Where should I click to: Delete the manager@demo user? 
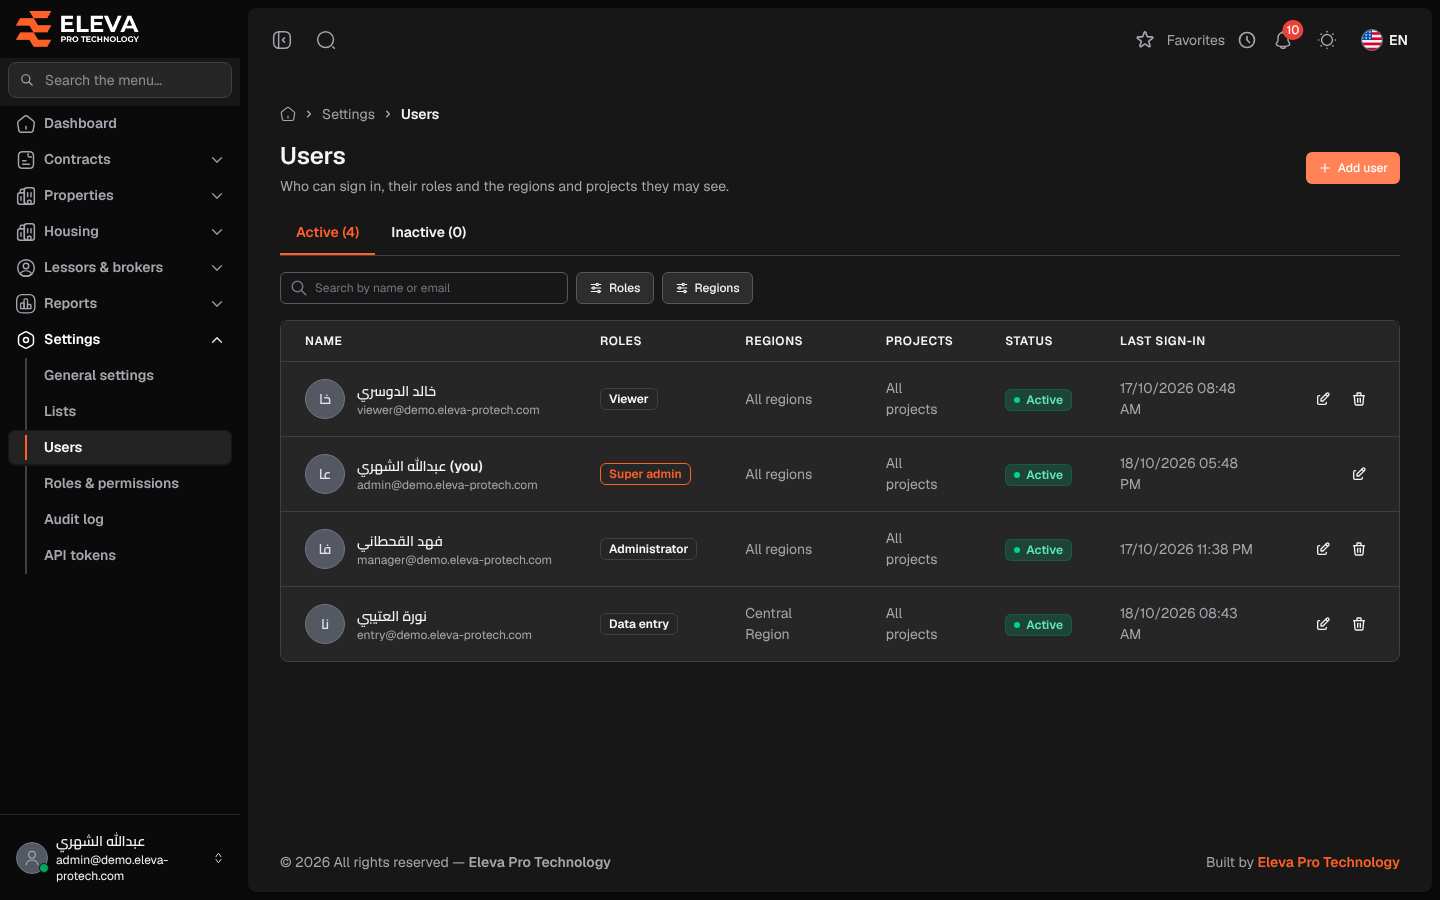pos(1359,549)
